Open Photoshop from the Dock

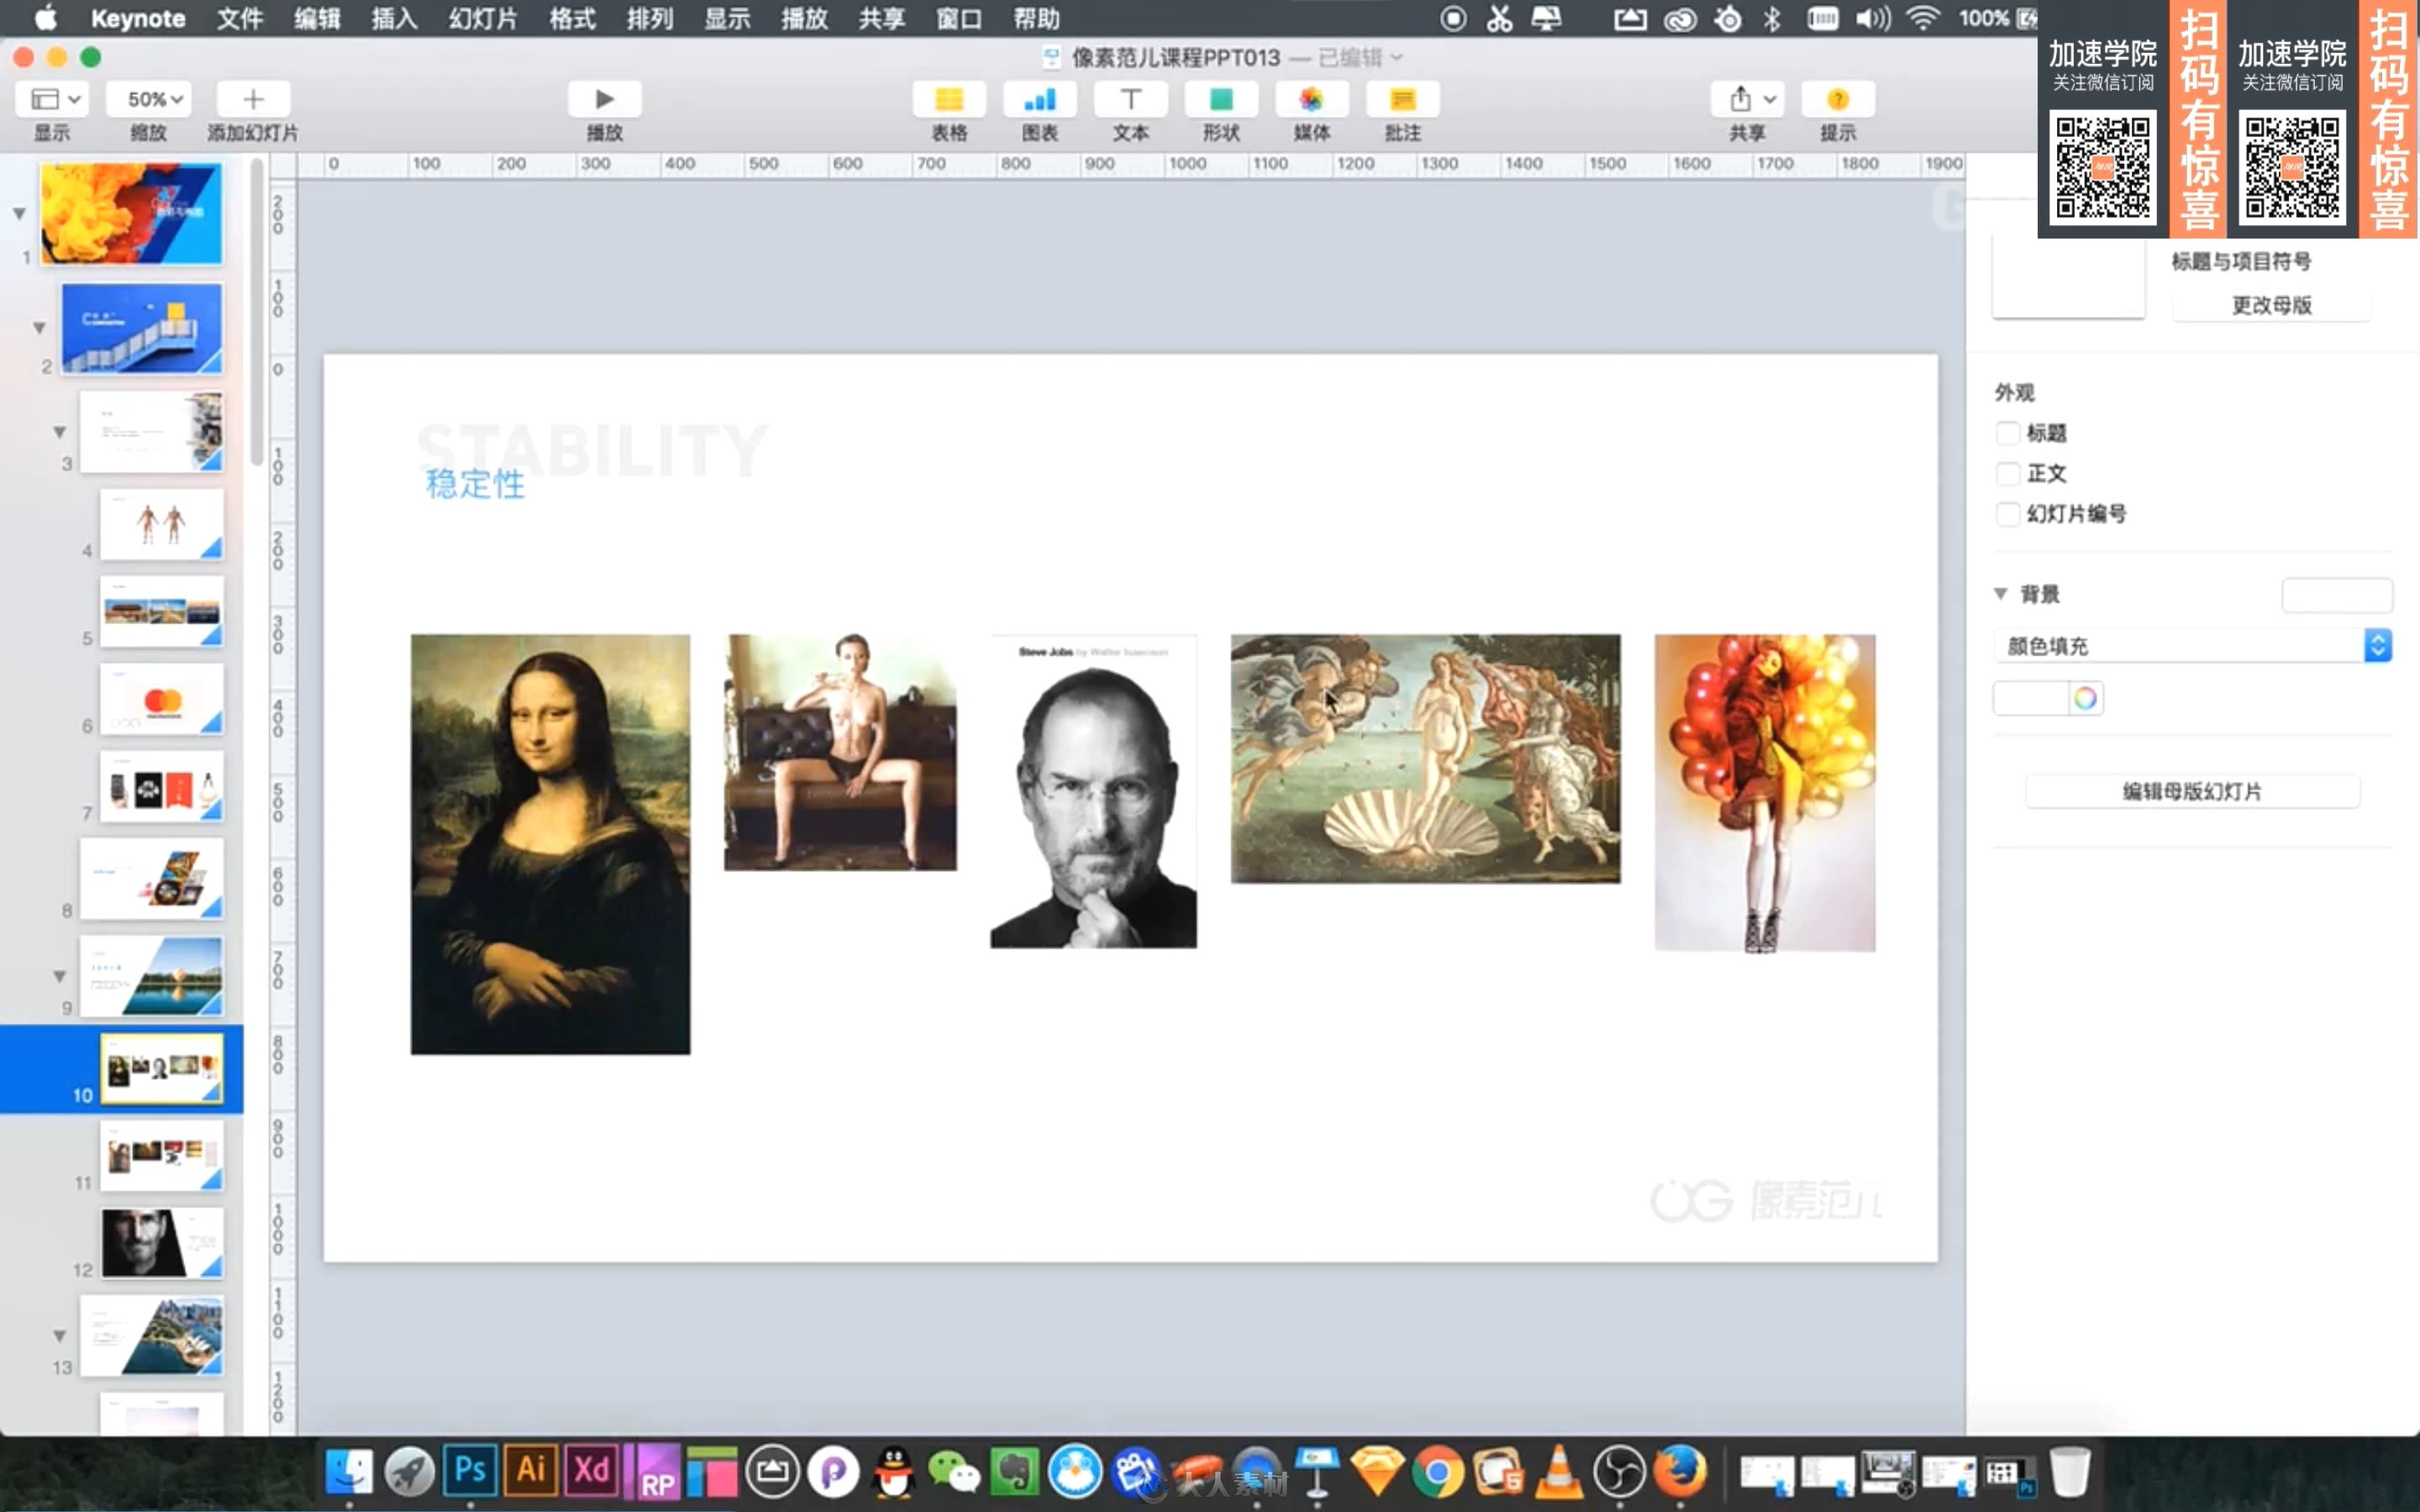tap(470, 1470)
